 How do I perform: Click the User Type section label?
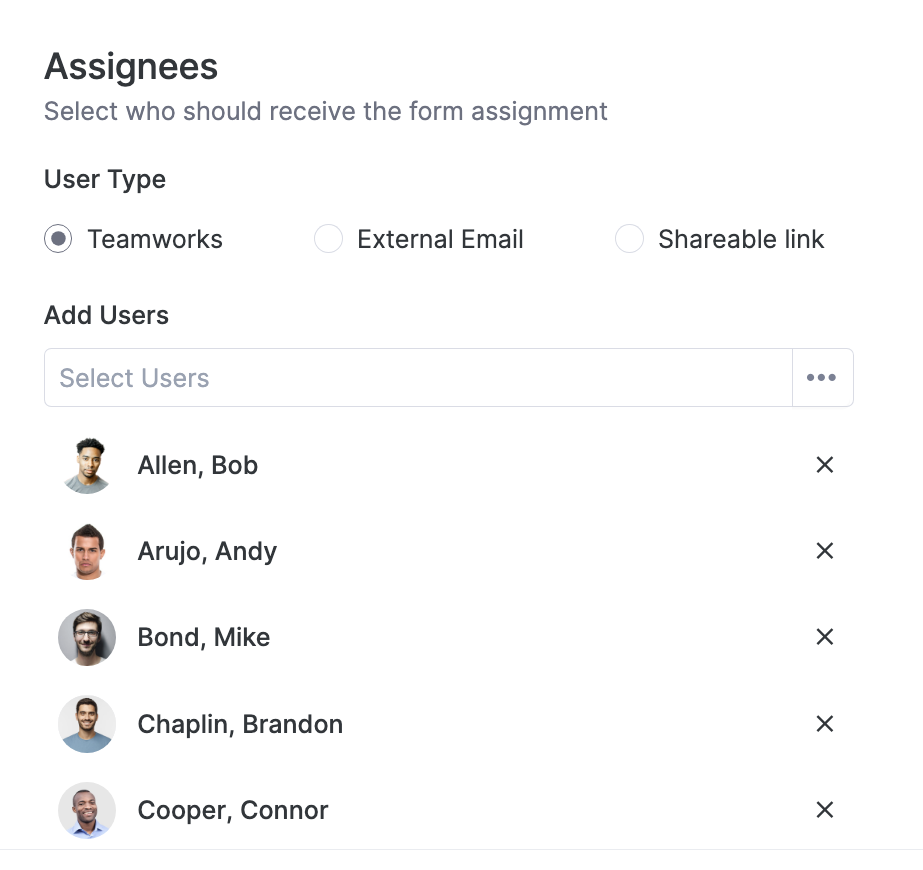[x=104, y=179]
